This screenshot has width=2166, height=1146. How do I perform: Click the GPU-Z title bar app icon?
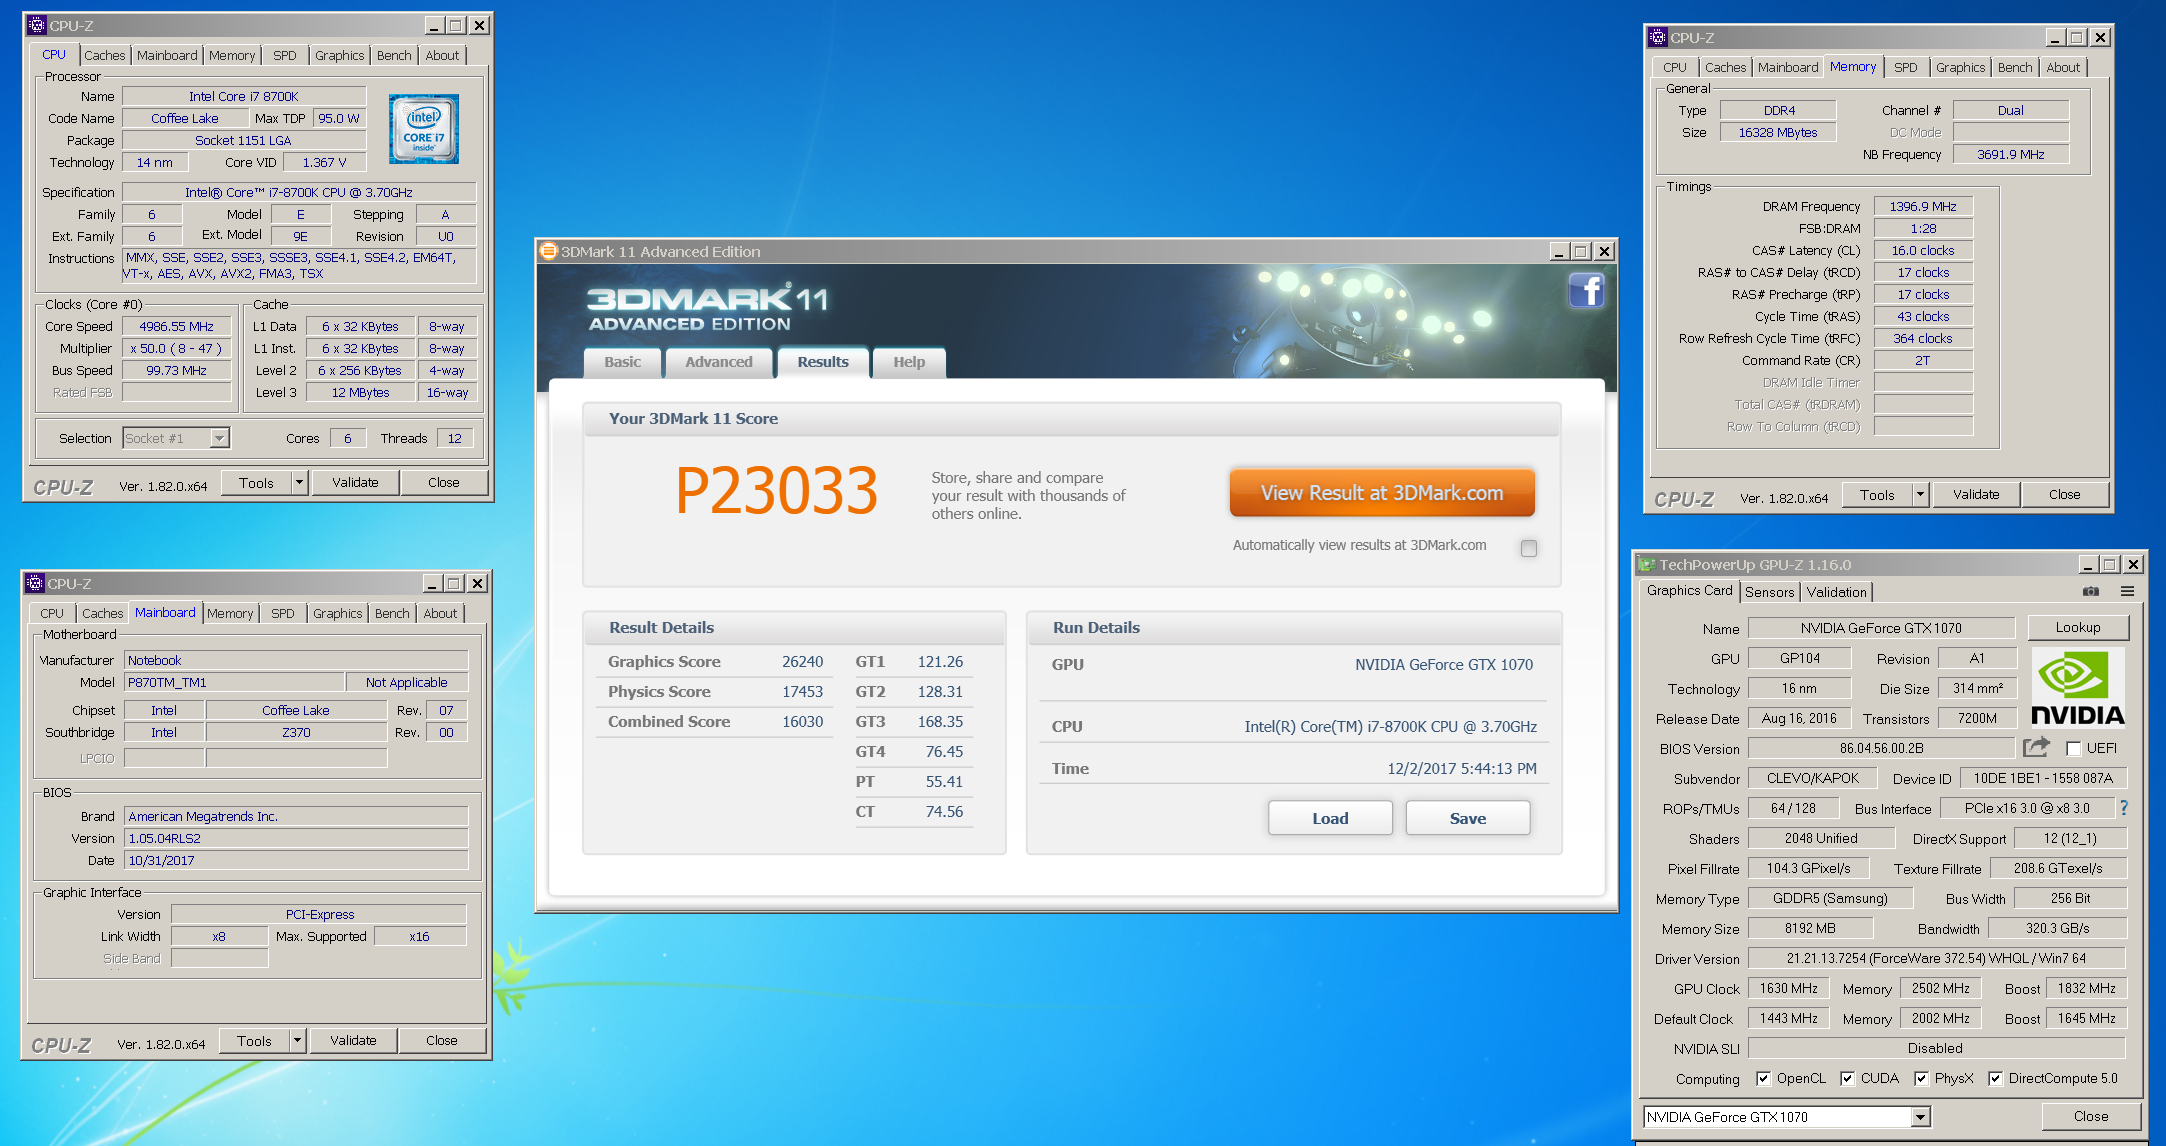pos(1646,564)
